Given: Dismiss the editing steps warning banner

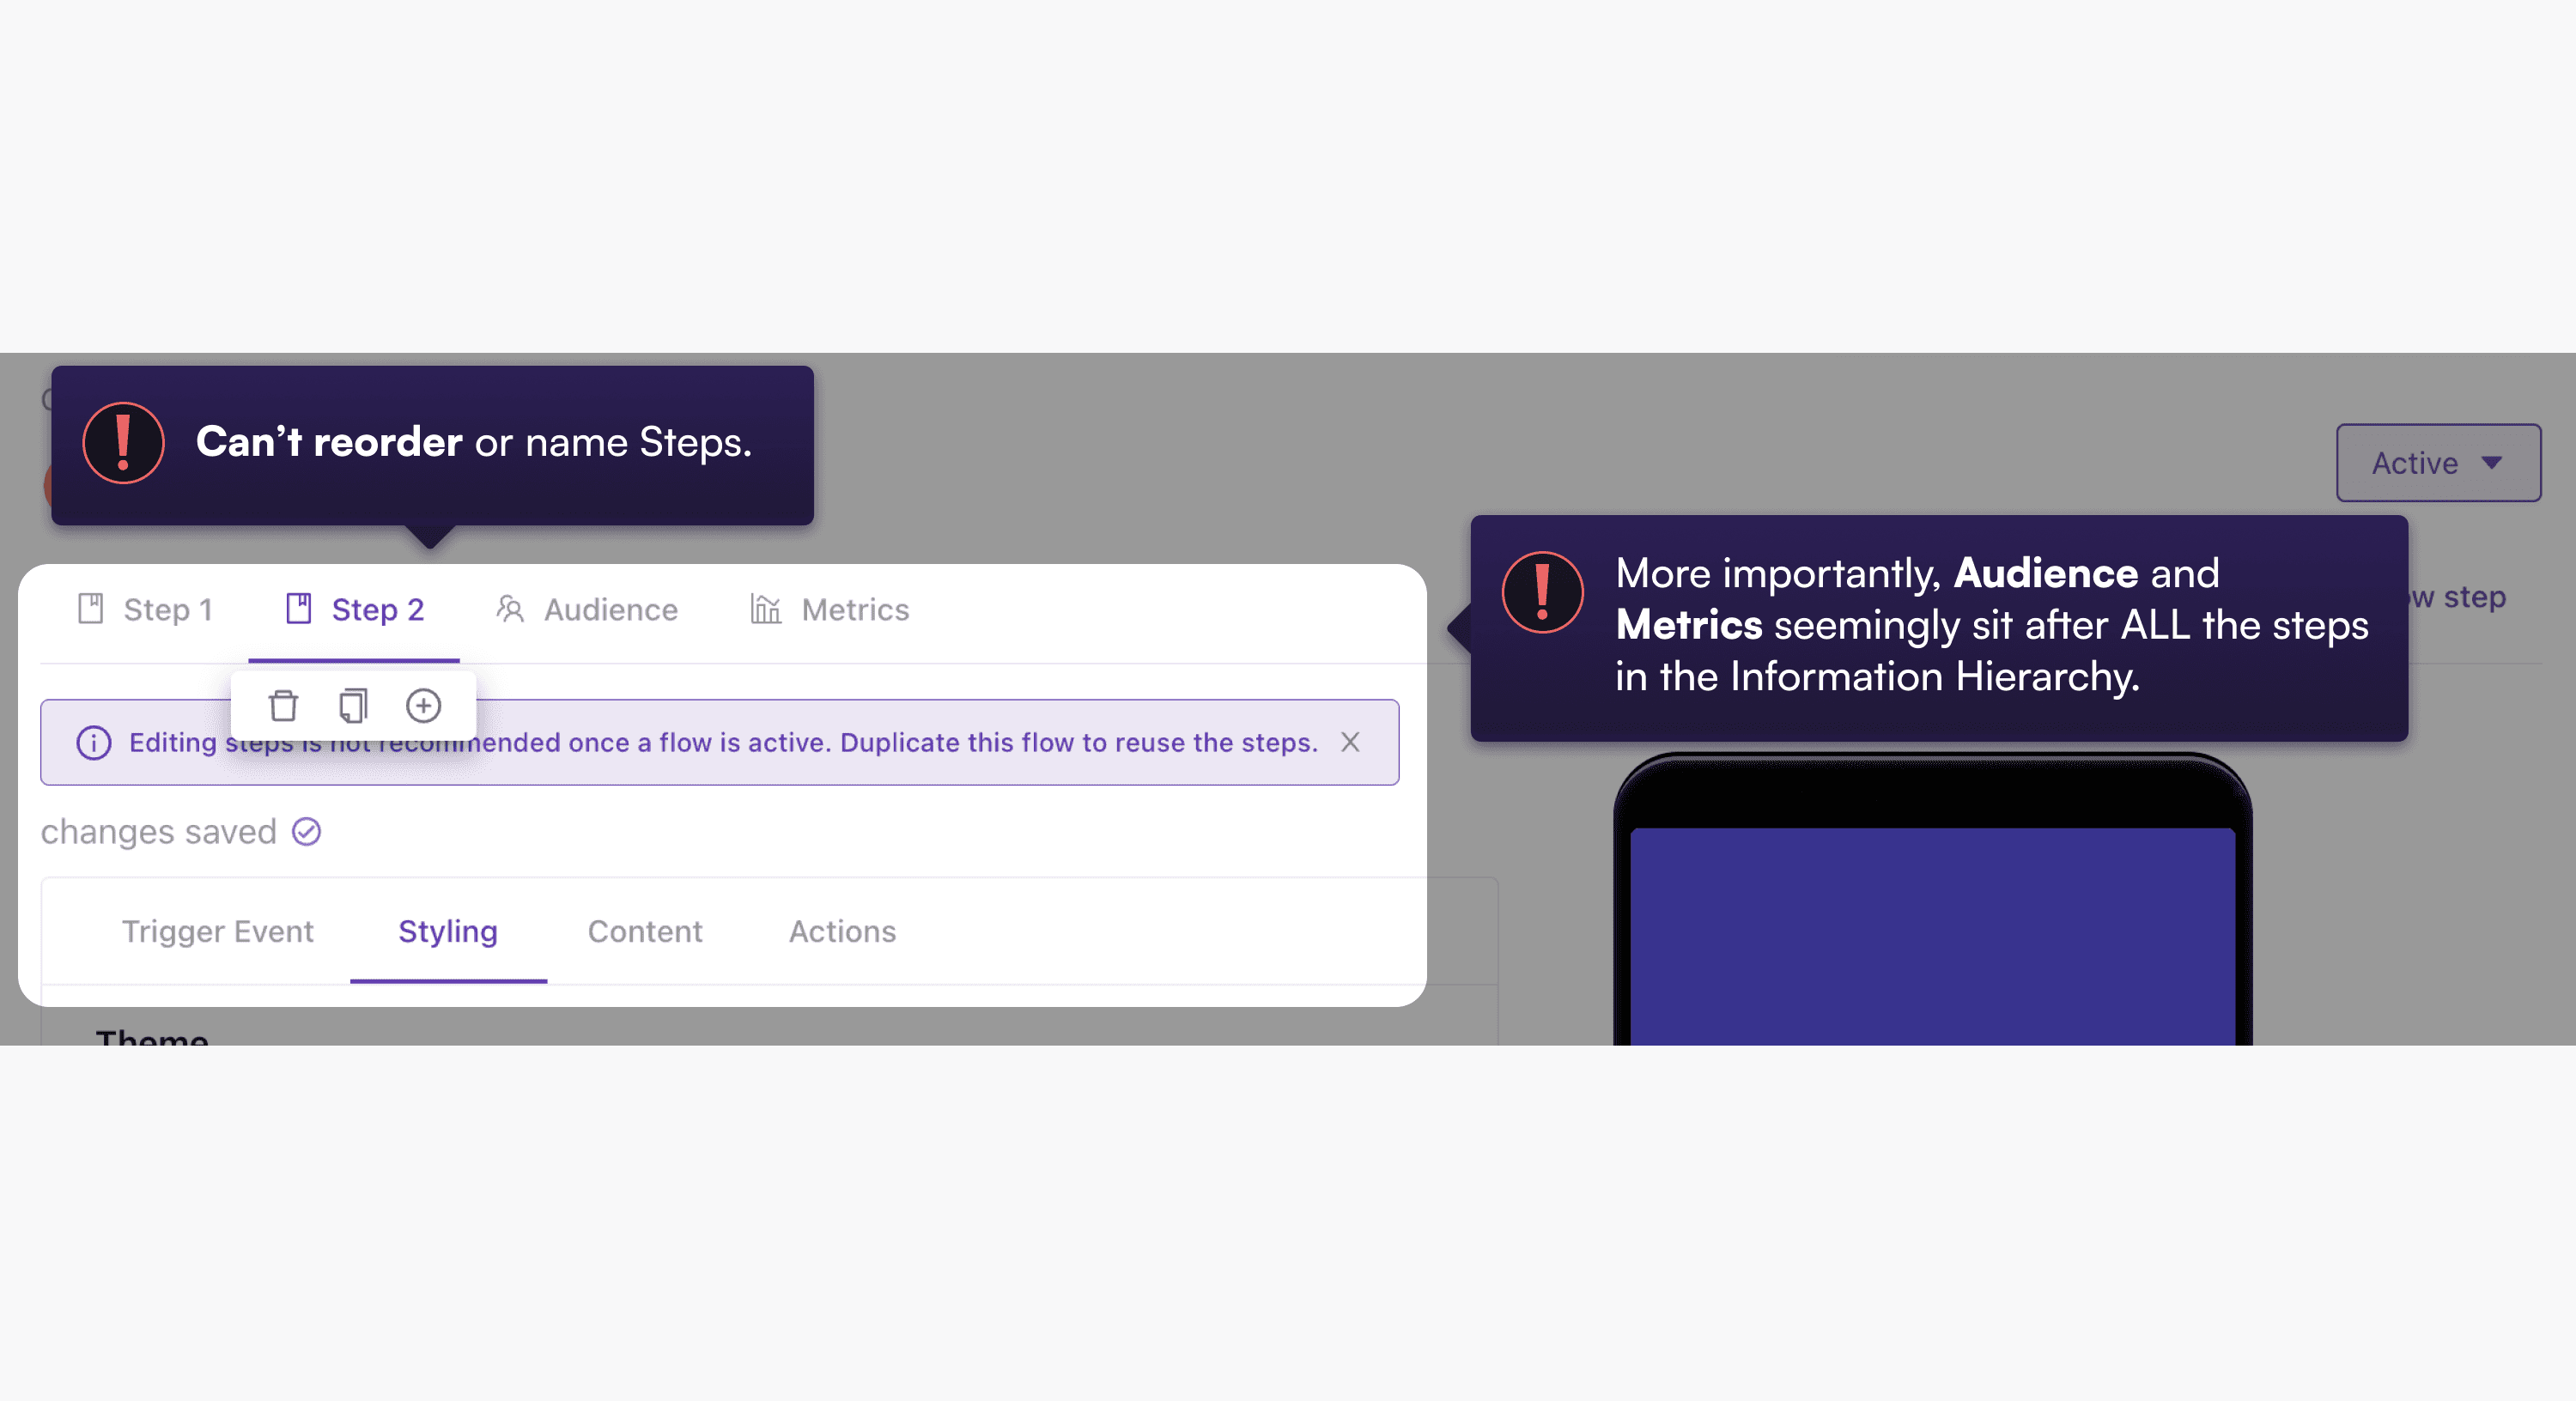Looking at the screenshot, I should pyautogui.click(x=1349, y=742).
